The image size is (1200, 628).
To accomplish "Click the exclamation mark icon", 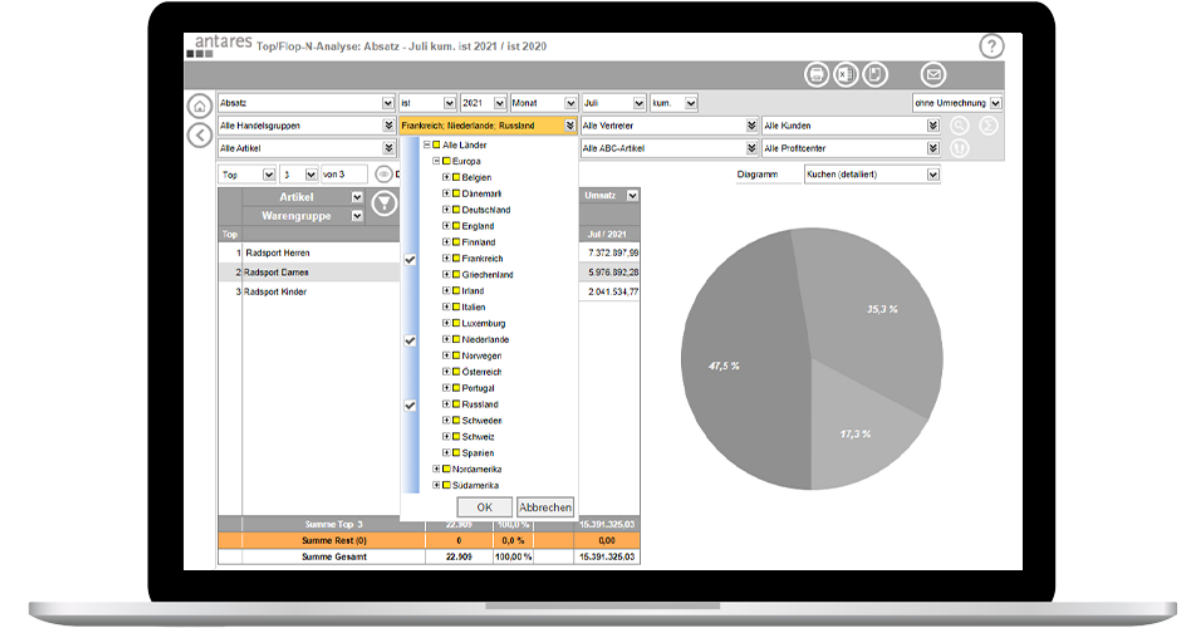I will pyautogui.click(x=959, y=148).
